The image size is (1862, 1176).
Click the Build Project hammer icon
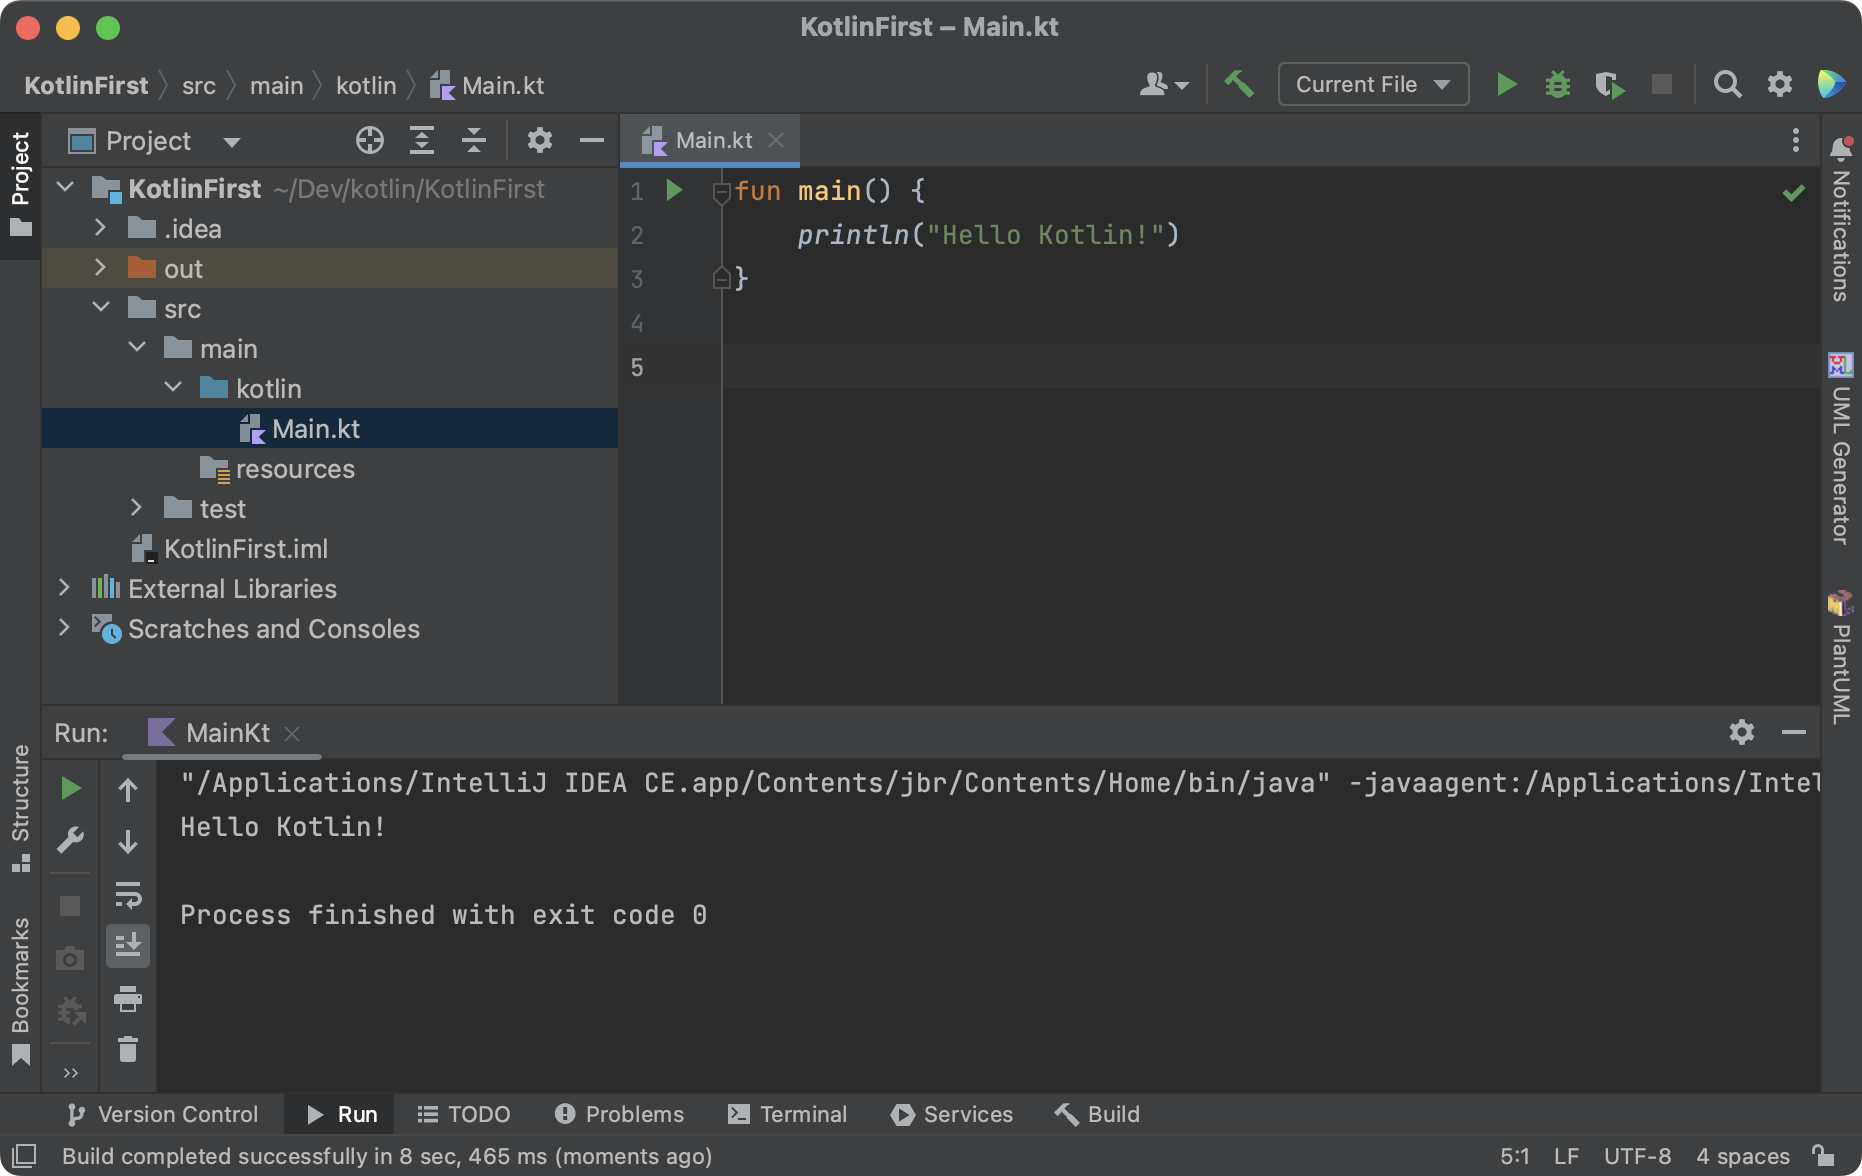coord(1239,84)
